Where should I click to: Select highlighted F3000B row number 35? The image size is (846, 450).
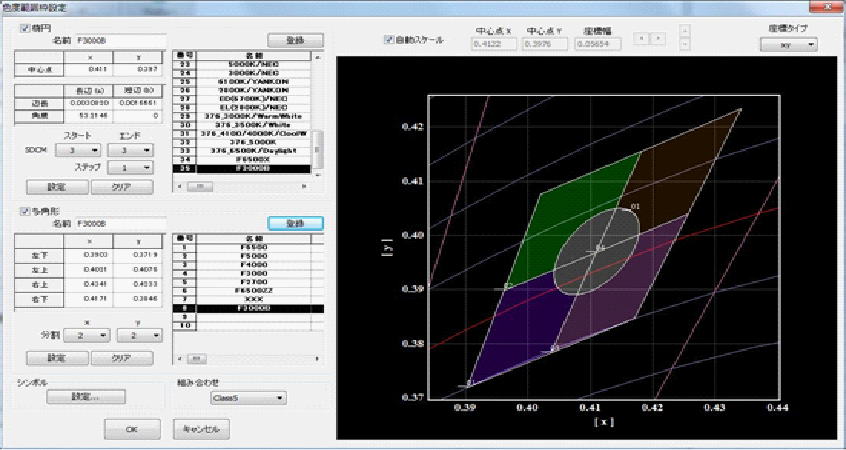(242, 168)
